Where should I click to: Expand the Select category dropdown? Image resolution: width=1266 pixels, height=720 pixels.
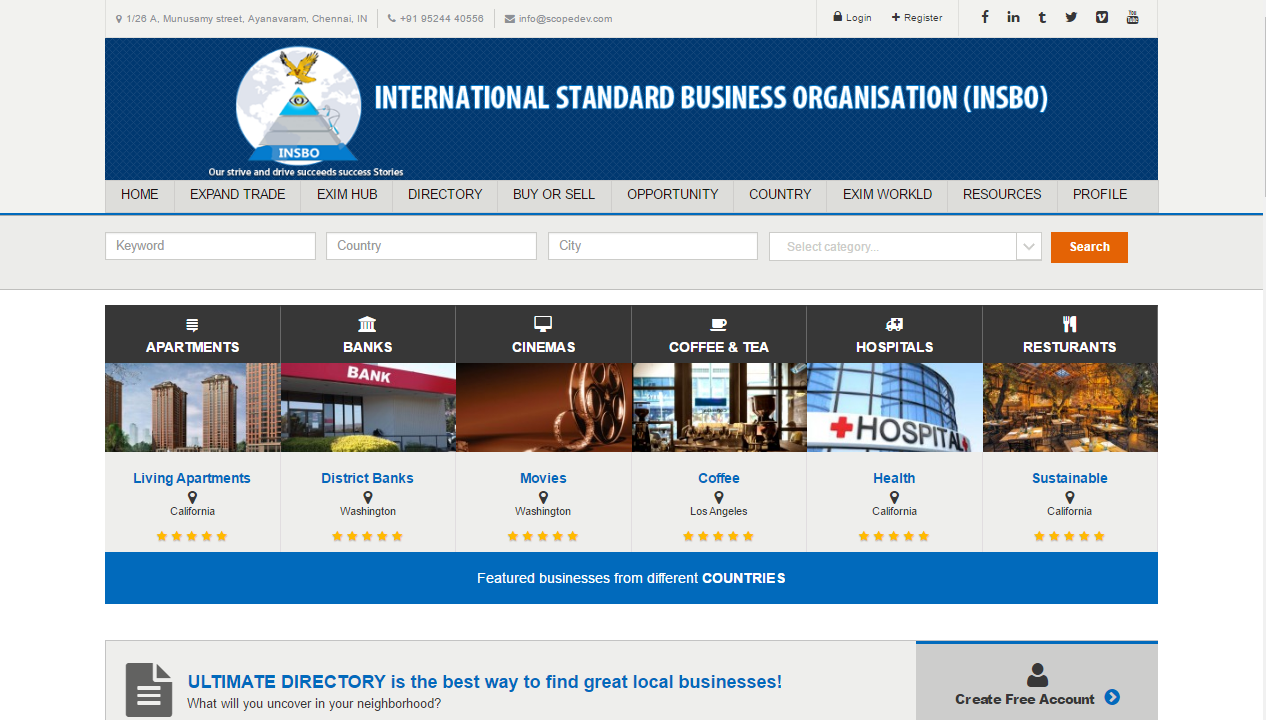pyautogui.click(x=892, y=247)
